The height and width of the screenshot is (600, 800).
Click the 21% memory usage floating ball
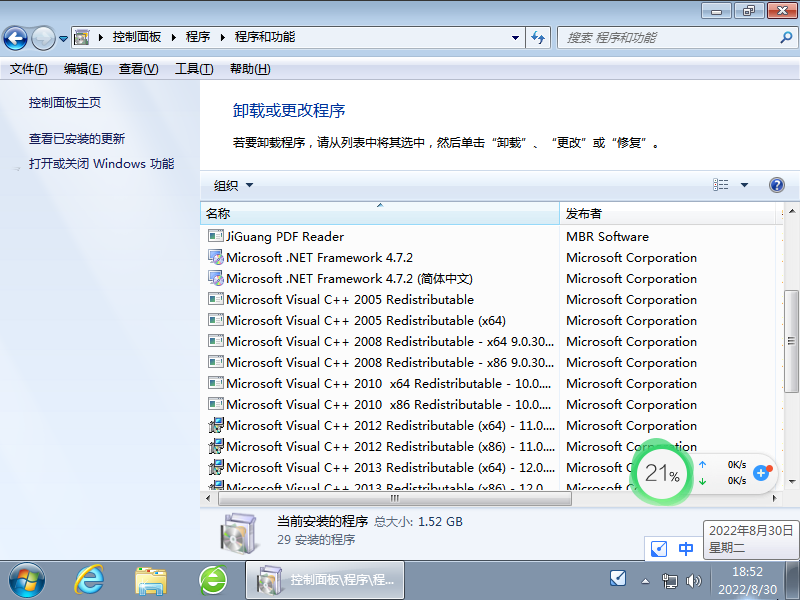pyautogui.click(x=662, y=473)
